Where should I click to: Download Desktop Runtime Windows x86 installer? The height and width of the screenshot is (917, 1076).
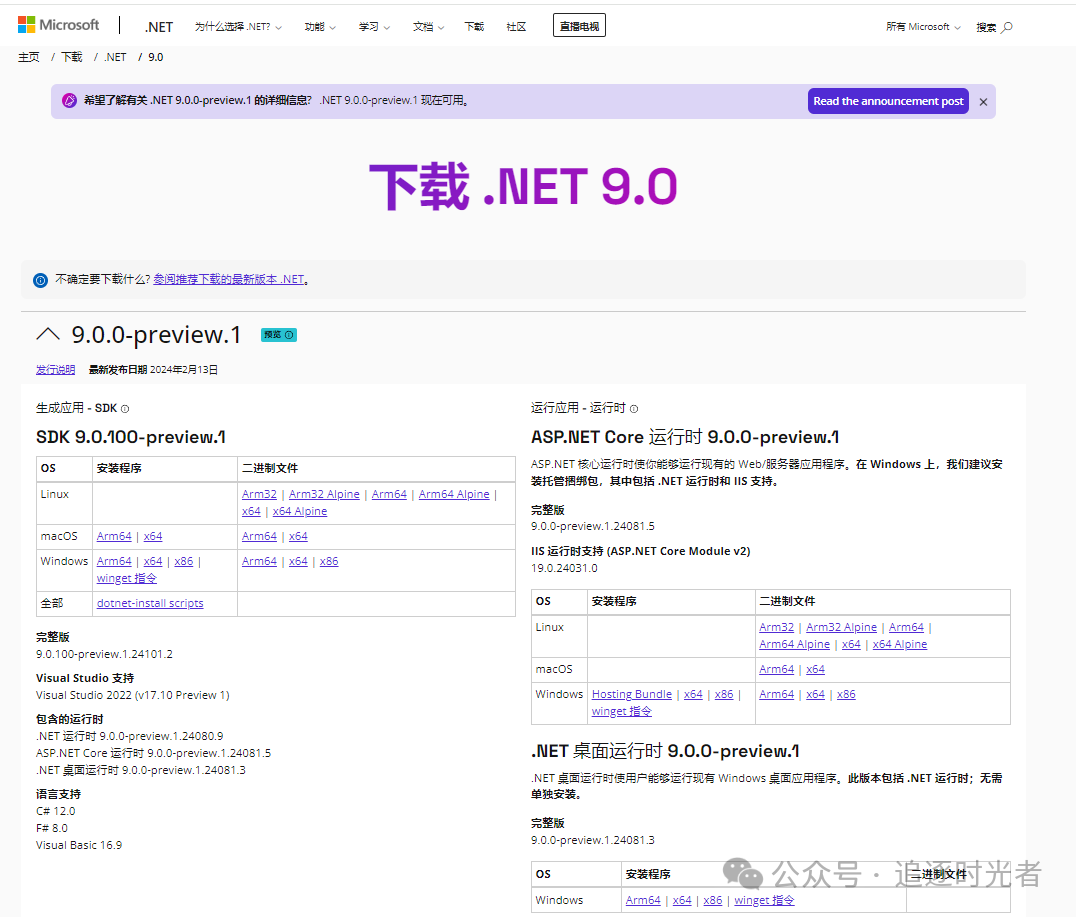point(713,901)
